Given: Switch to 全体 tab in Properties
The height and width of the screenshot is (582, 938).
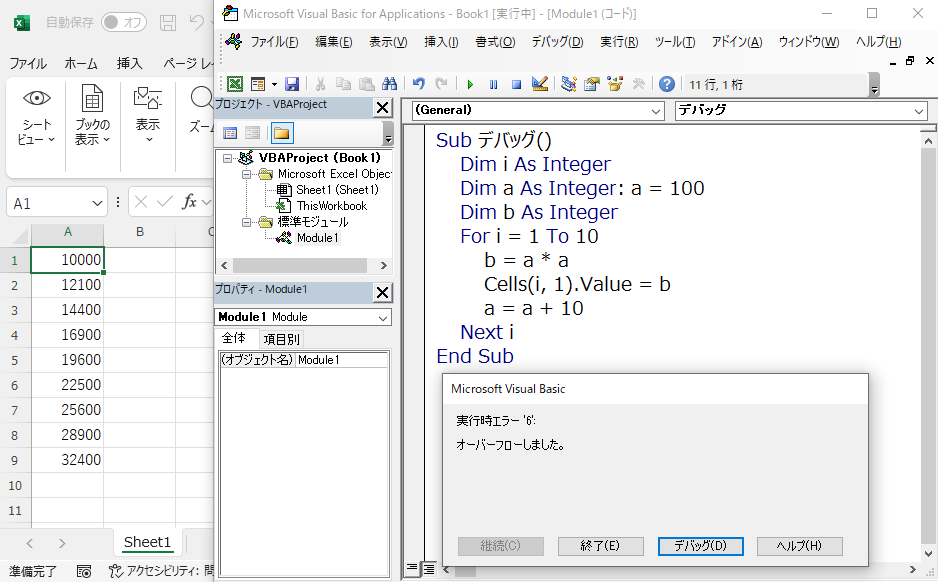Looking at the screenshot, I should (233, 339).
